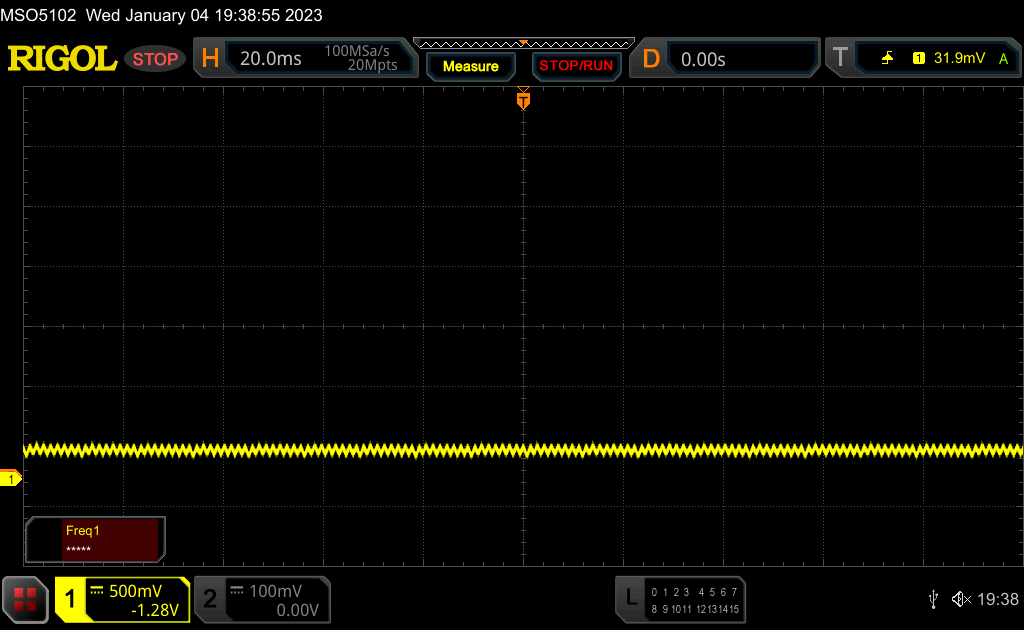The image size is (1024, 630).
Task: Open the delay D label
Action: pos(651,59)
